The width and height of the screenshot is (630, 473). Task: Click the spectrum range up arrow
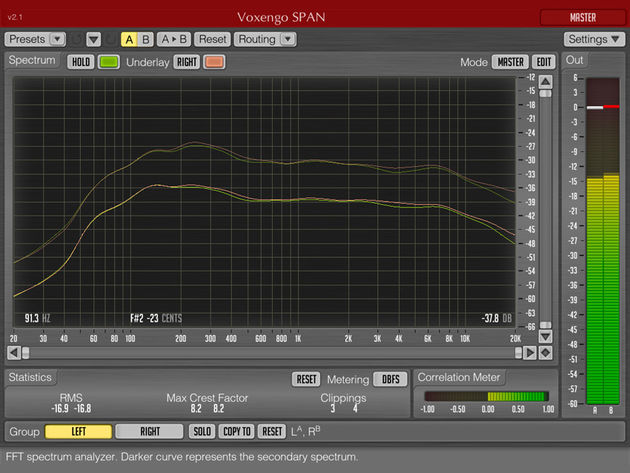click(x=545, y=82)
